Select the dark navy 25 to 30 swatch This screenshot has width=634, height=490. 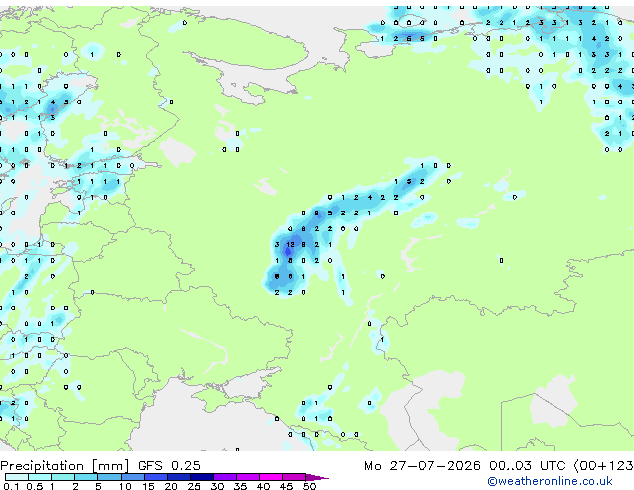[x=202, y=477]
